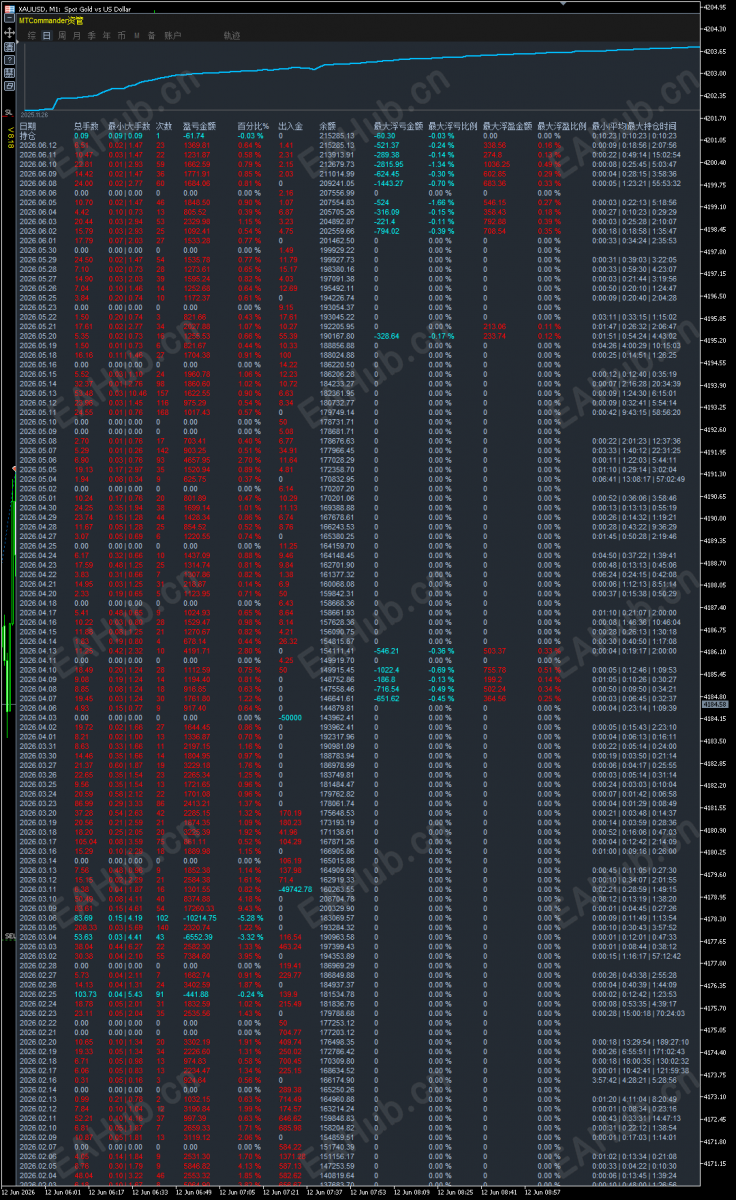Click the 最大浮亏比例 column header
Screen dimensions: 736x1200
click(452, 126)
